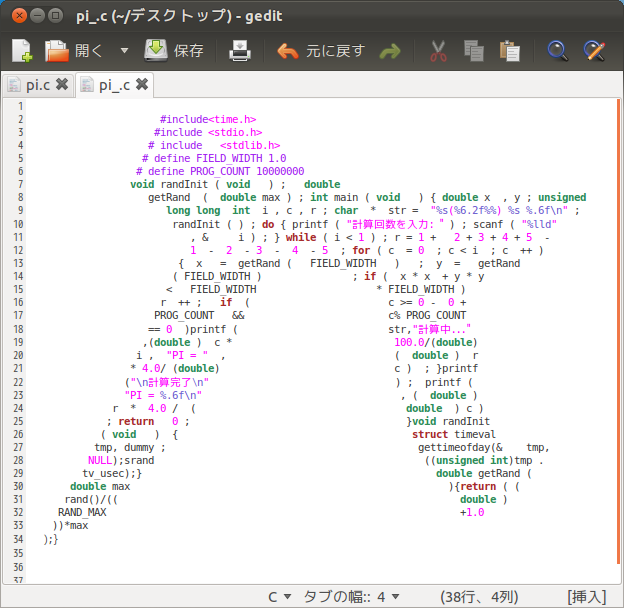
Task: Close the pi.c tab
Action: (x=62, y=84)
